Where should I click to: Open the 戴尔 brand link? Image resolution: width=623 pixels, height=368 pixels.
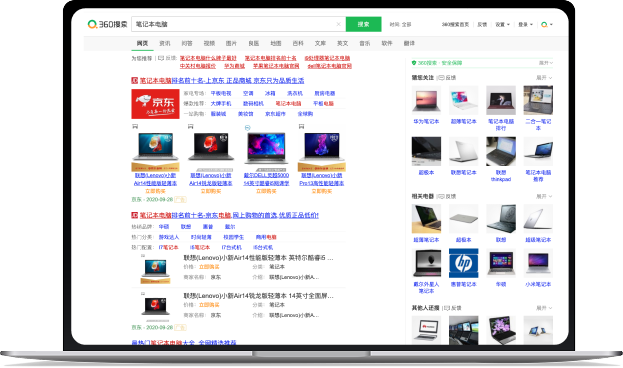(x=230, y=227)
